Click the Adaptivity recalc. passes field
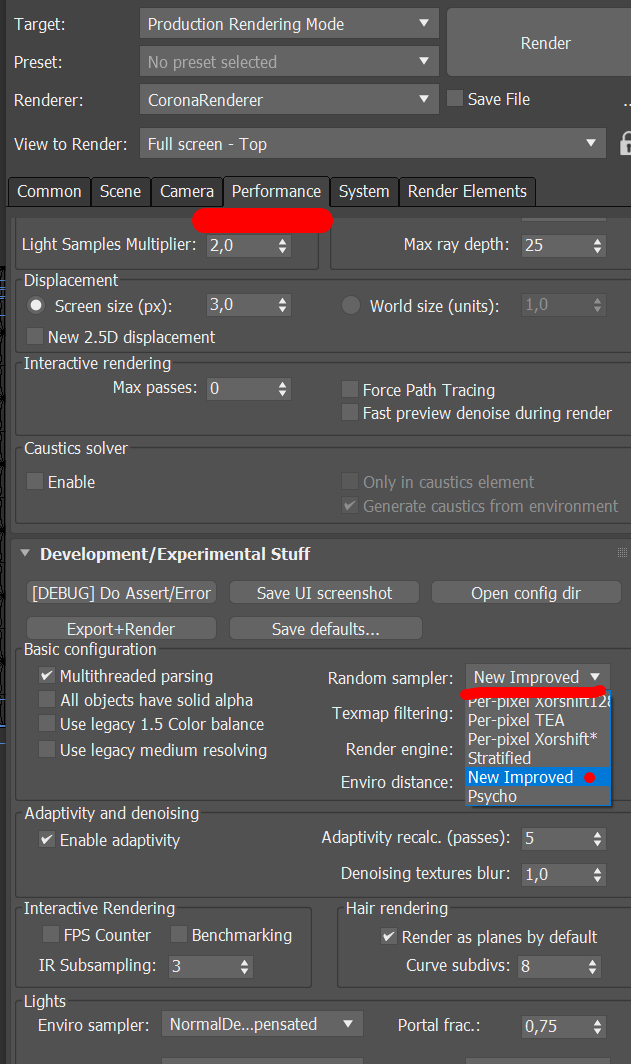Image resolution: width=631 pixels, height=1064 pixels. 555,838
